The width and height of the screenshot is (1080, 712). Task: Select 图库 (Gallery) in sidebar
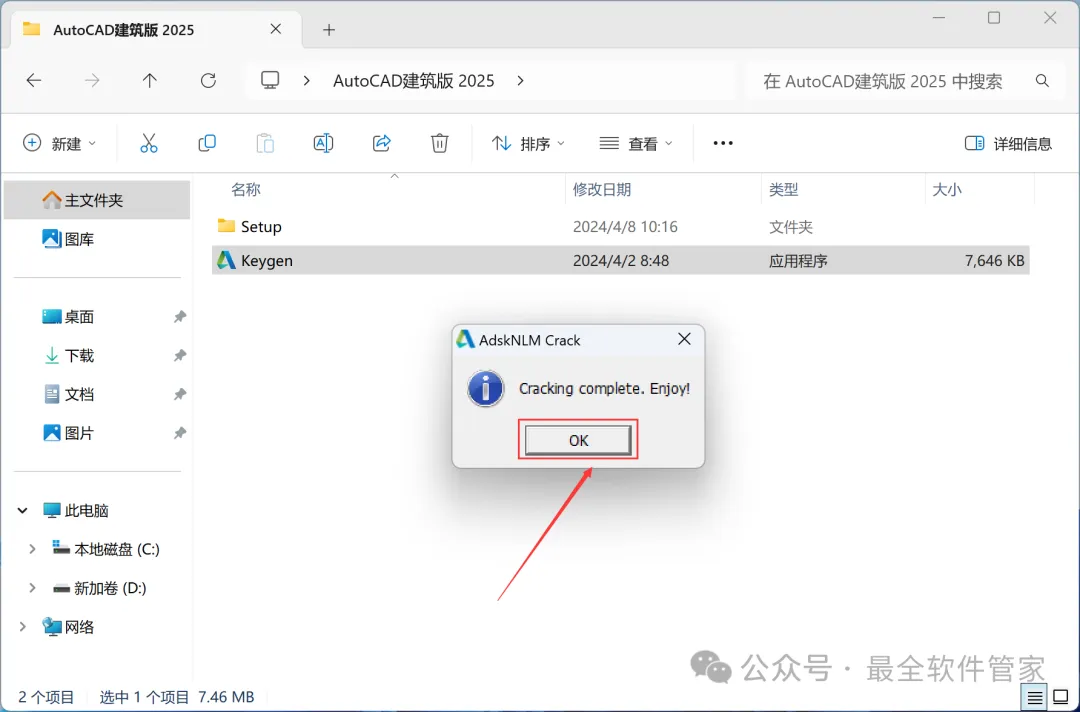pos(96,239)
